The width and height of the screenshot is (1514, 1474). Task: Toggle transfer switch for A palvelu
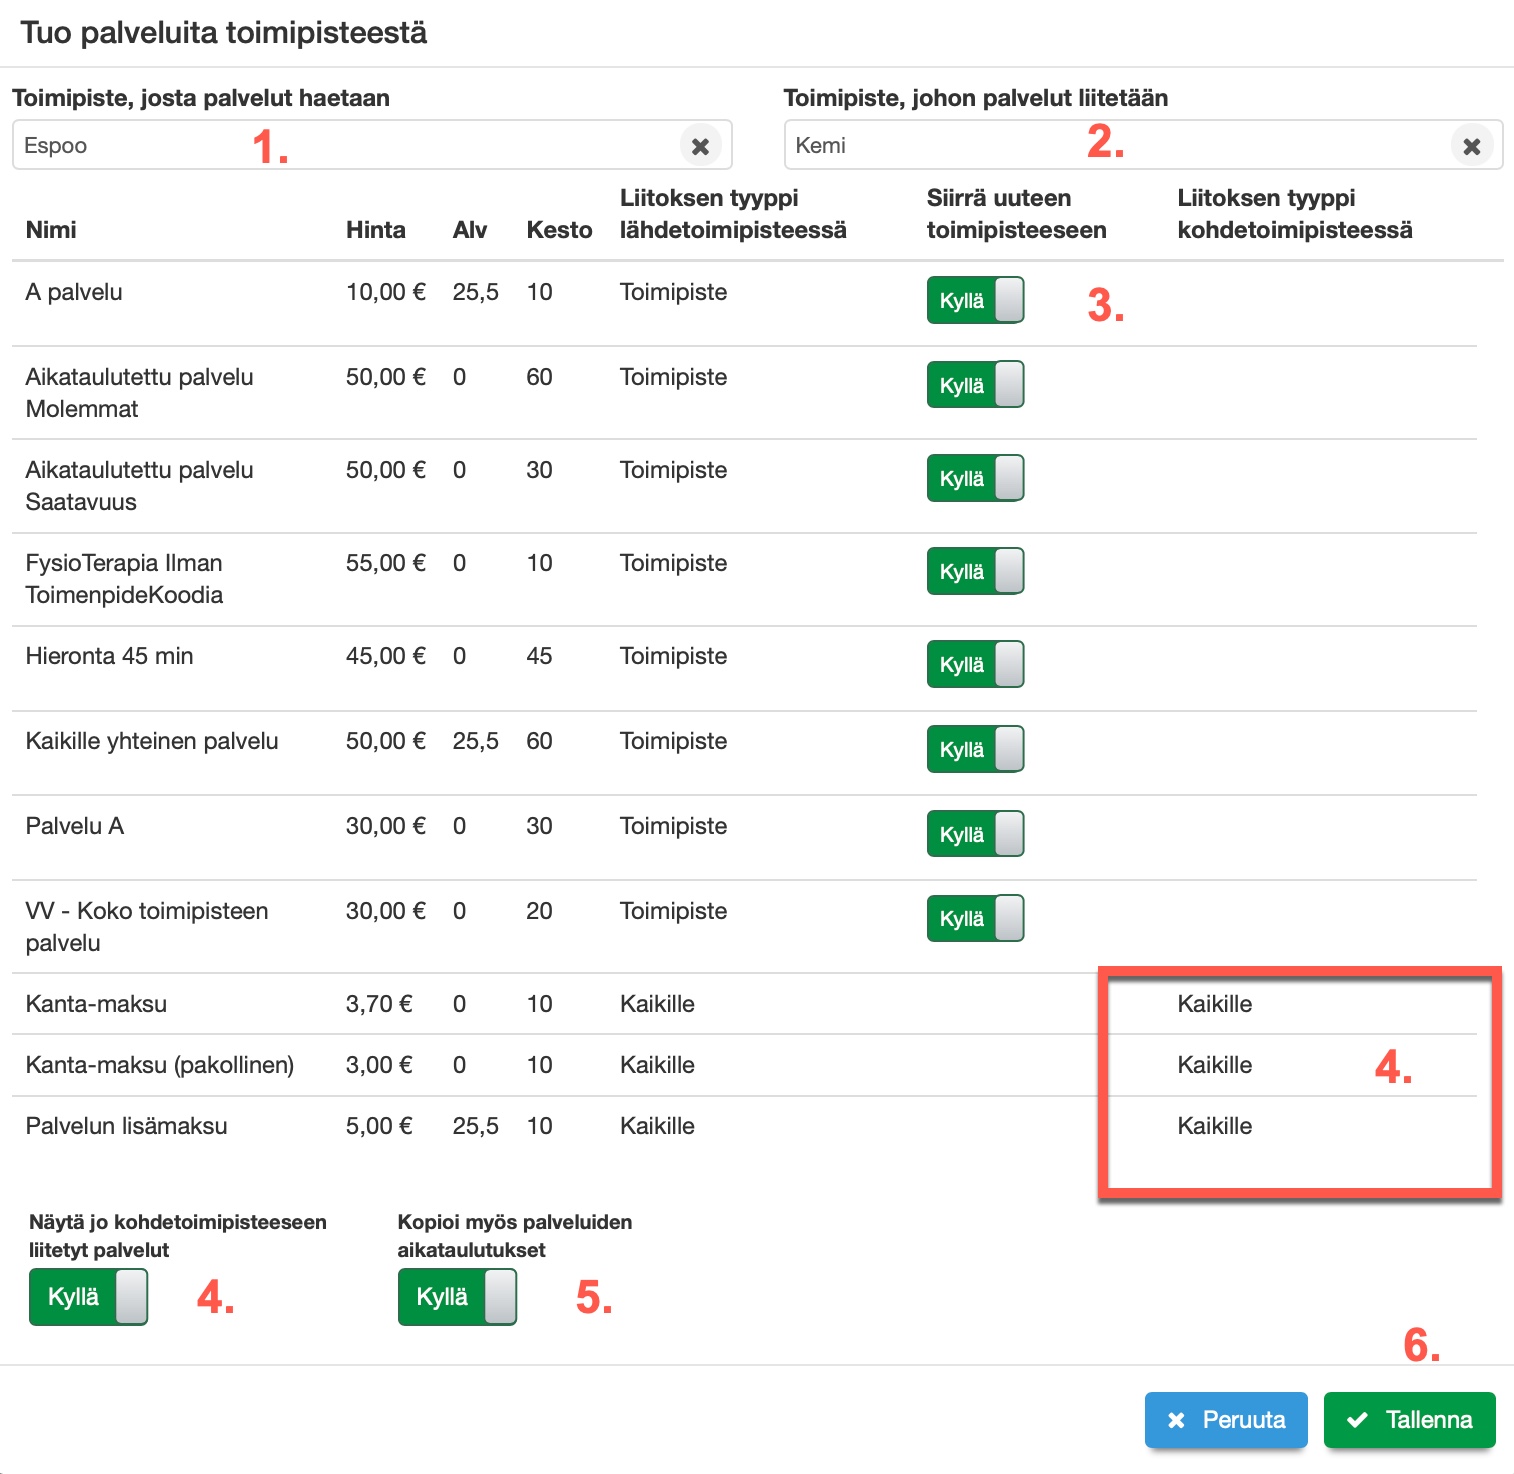(x=975, y=301)
